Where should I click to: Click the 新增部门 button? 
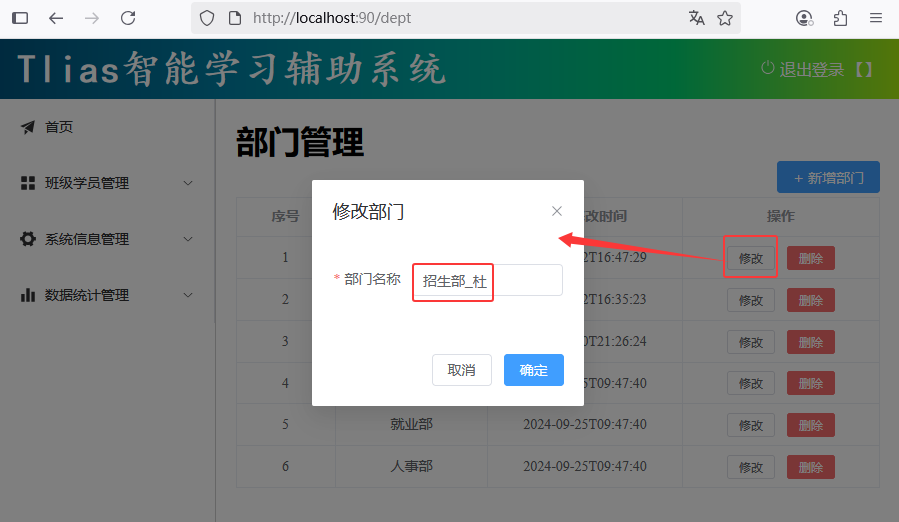click(828, 177)
